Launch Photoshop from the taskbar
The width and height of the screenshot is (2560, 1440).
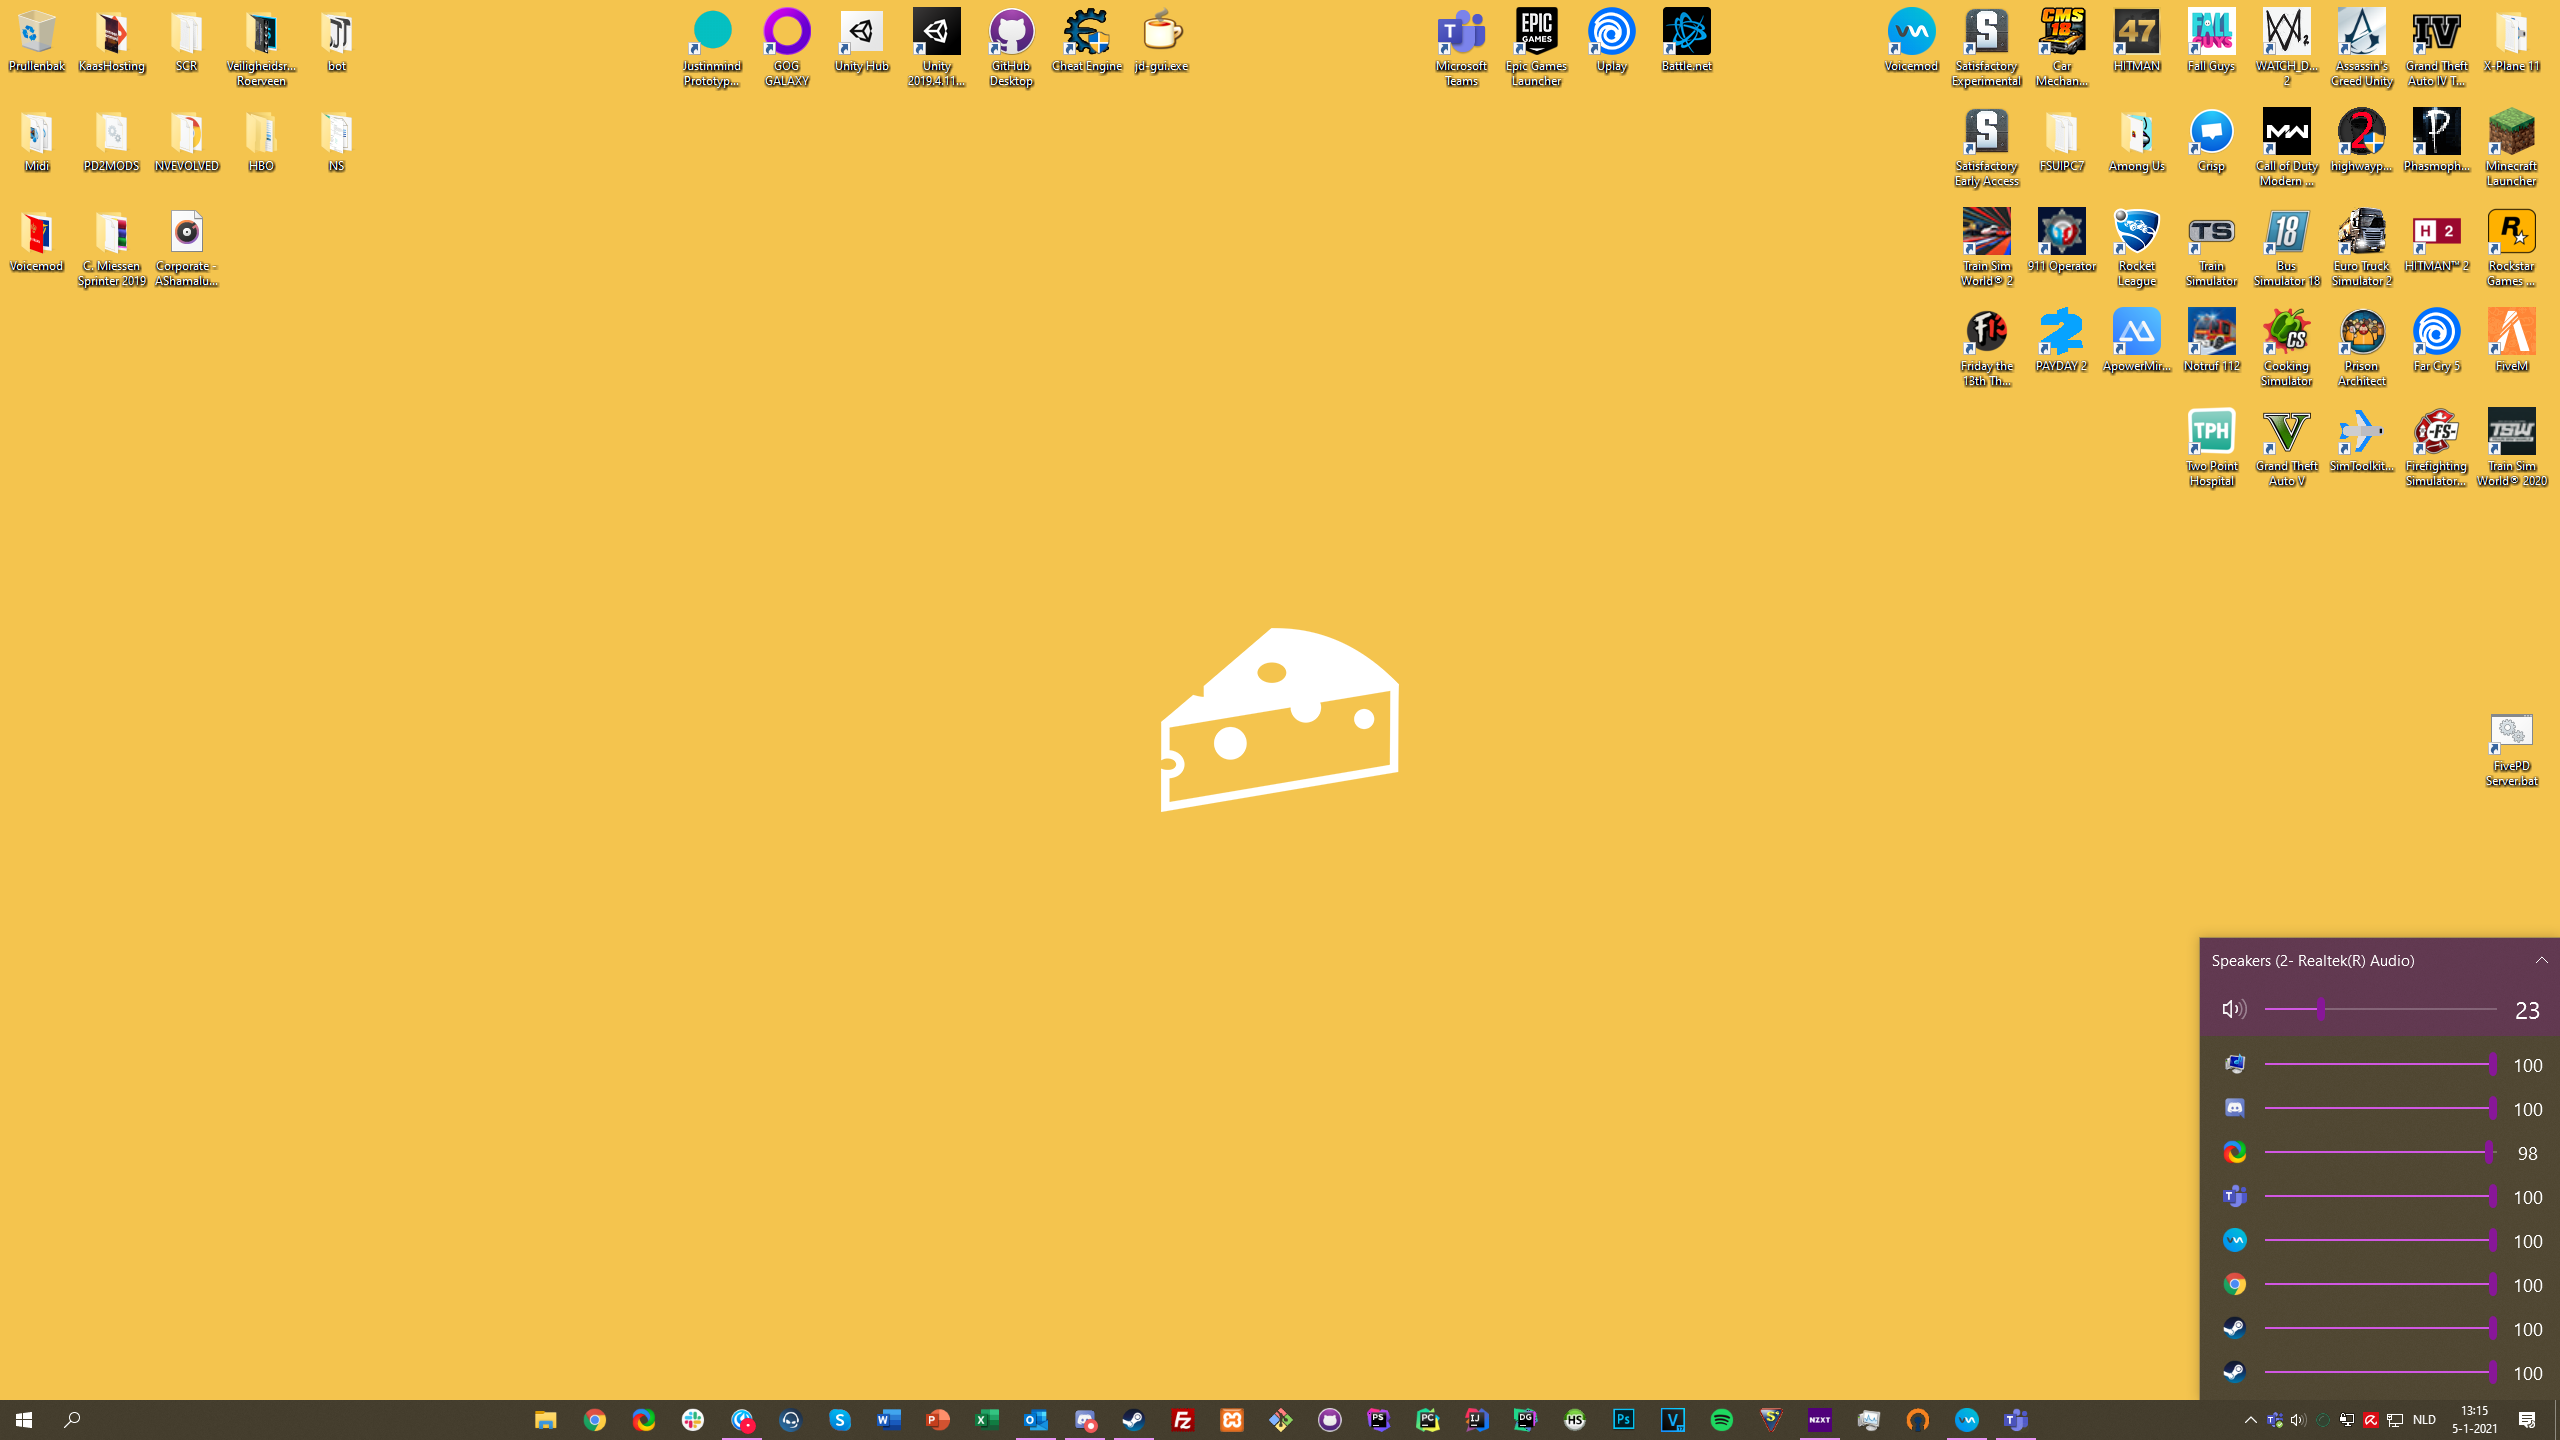tap(1624, 1420)
